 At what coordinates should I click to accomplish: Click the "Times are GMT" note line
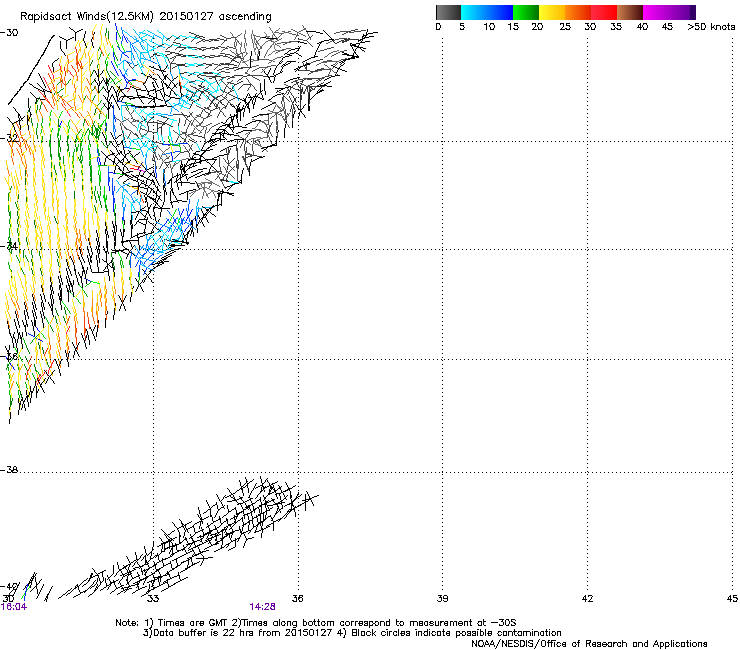click(x=316, y=623)
